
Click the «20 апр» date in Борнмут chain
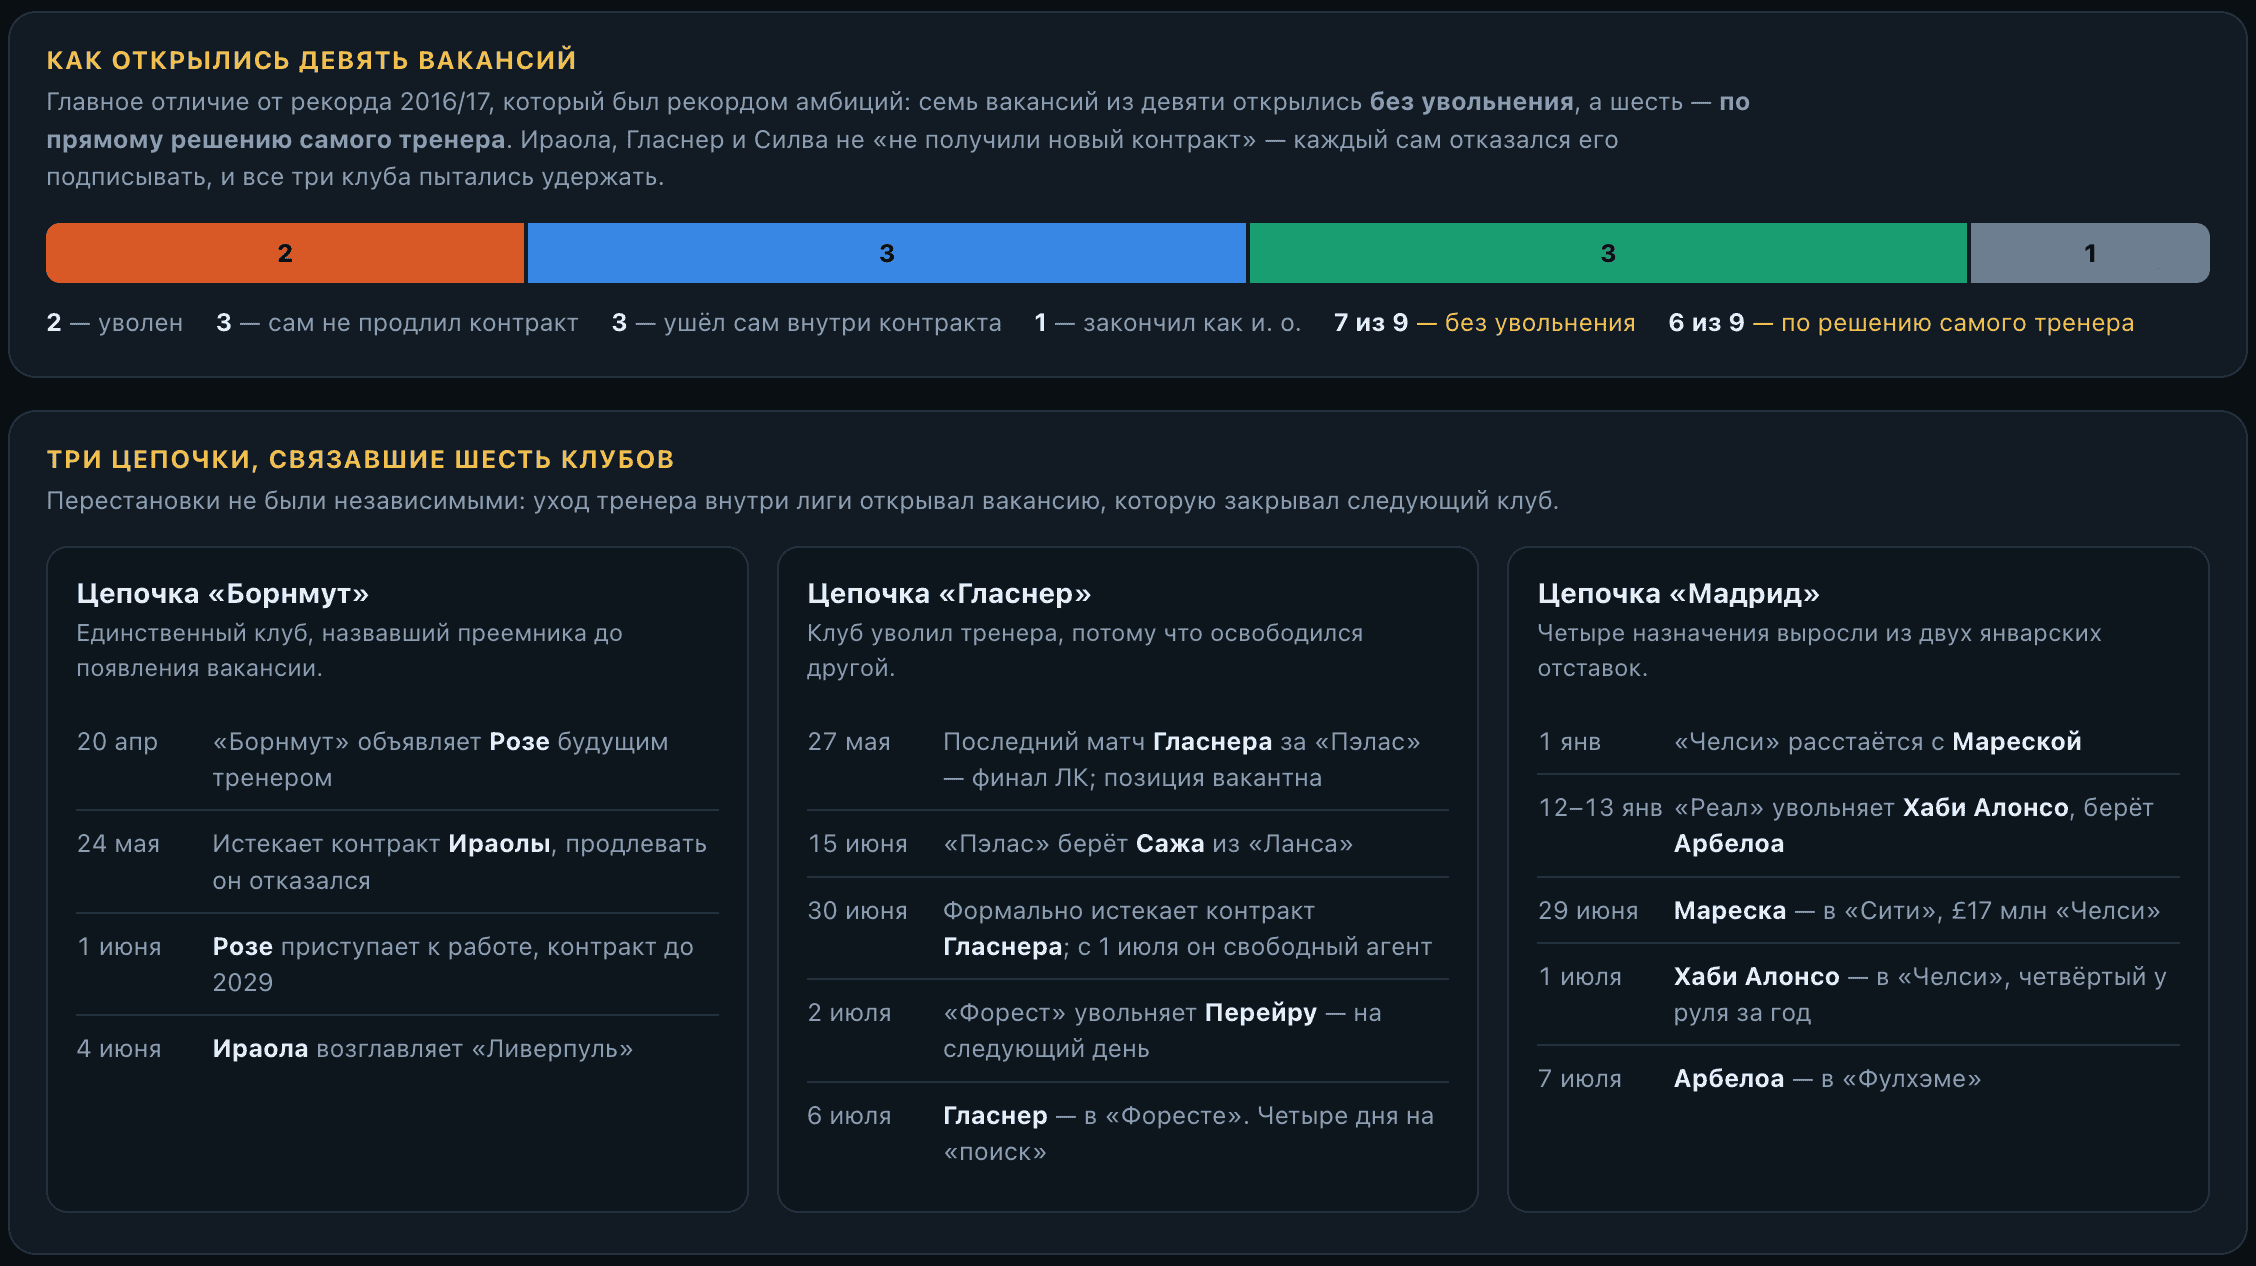click(117, 742)
